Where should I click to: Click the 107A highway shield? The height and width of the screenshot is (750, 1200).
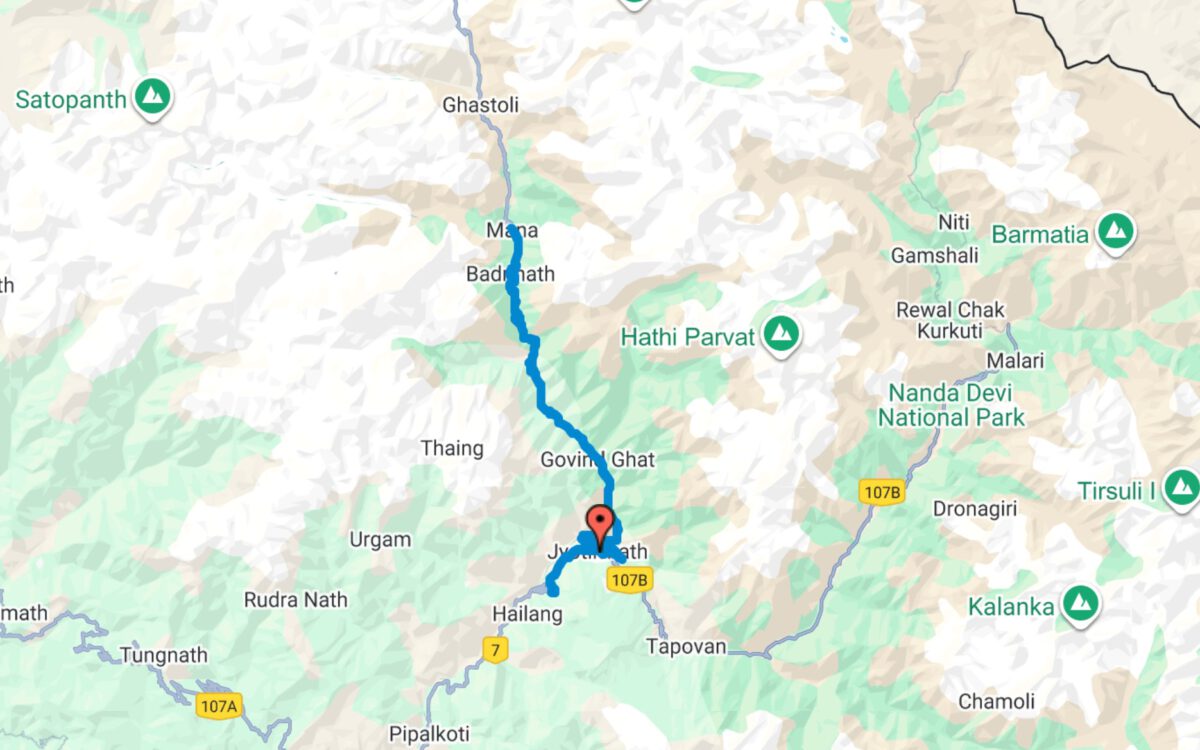pyautogui.click(x=219, y=707)
